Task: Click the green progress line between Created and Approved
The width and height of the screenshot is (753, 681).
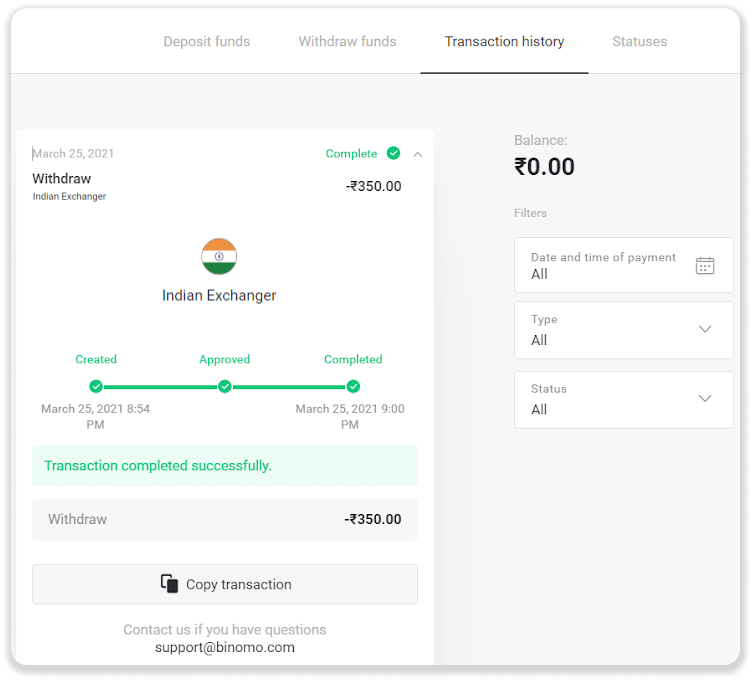Action: click(160, 386)
